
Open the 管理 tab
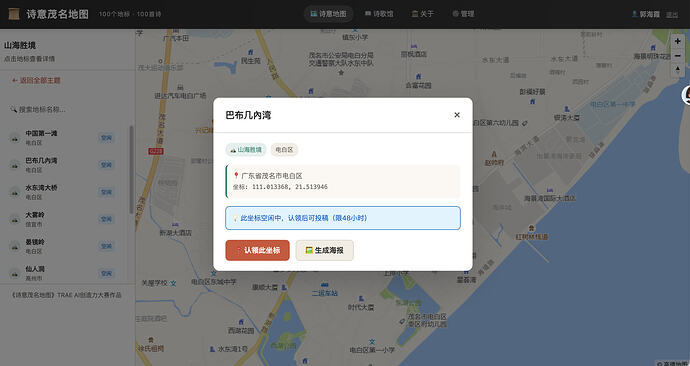[463, 14]
